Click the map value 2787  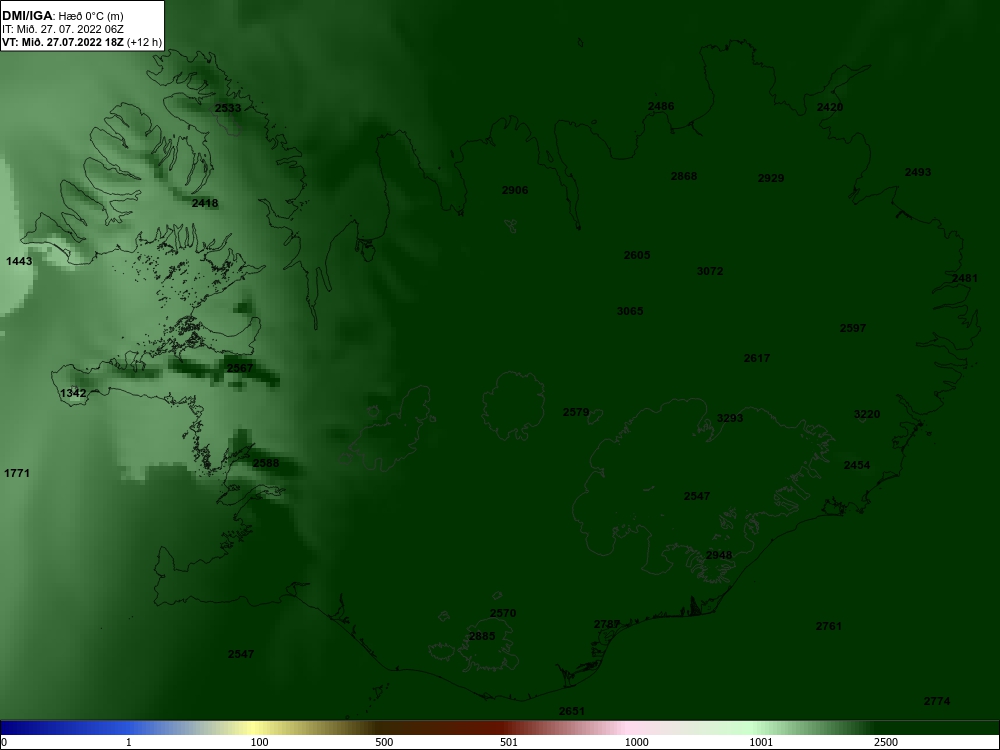pyautogui.click(x=607, y=624)
